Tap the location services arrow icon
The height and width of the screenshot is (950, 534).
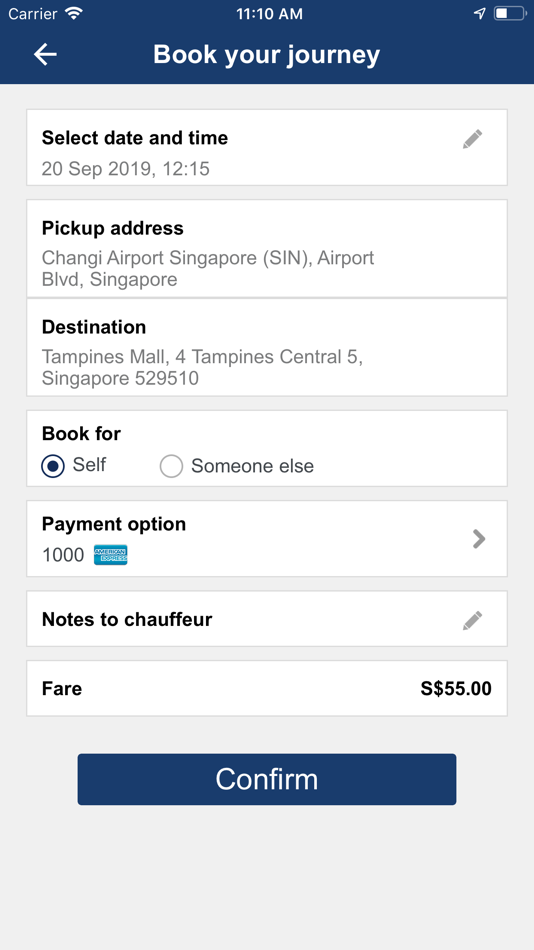coord(479,13)
